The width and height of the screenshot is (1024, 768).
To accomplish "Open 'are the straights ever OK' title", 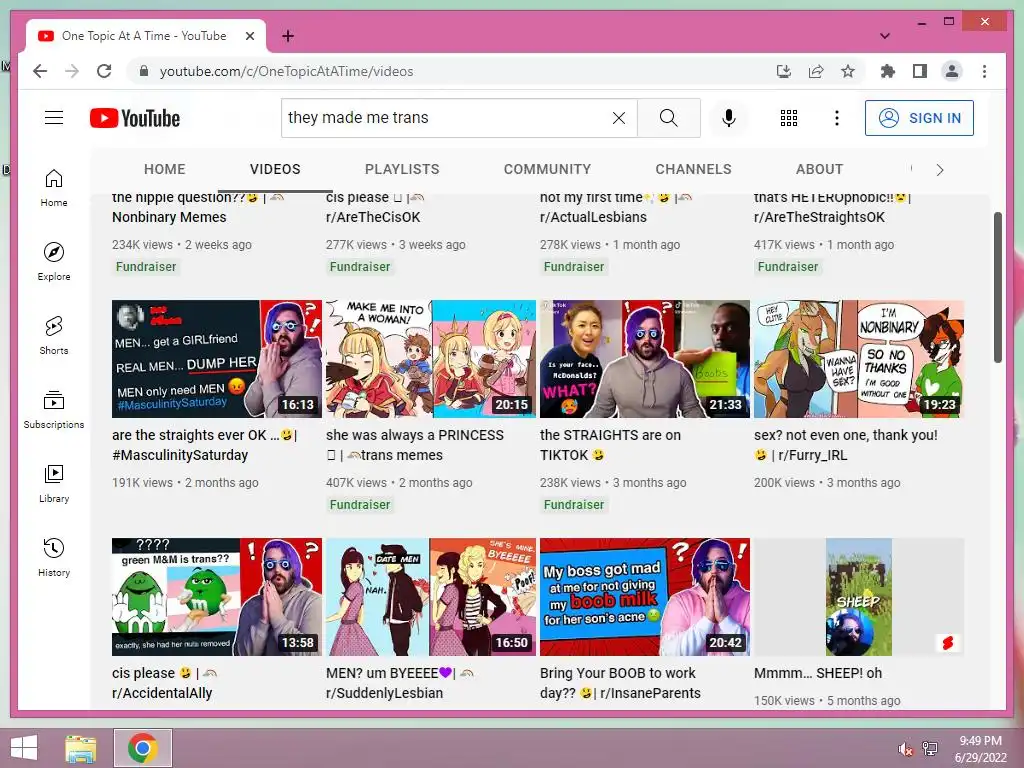I will 204,445.
